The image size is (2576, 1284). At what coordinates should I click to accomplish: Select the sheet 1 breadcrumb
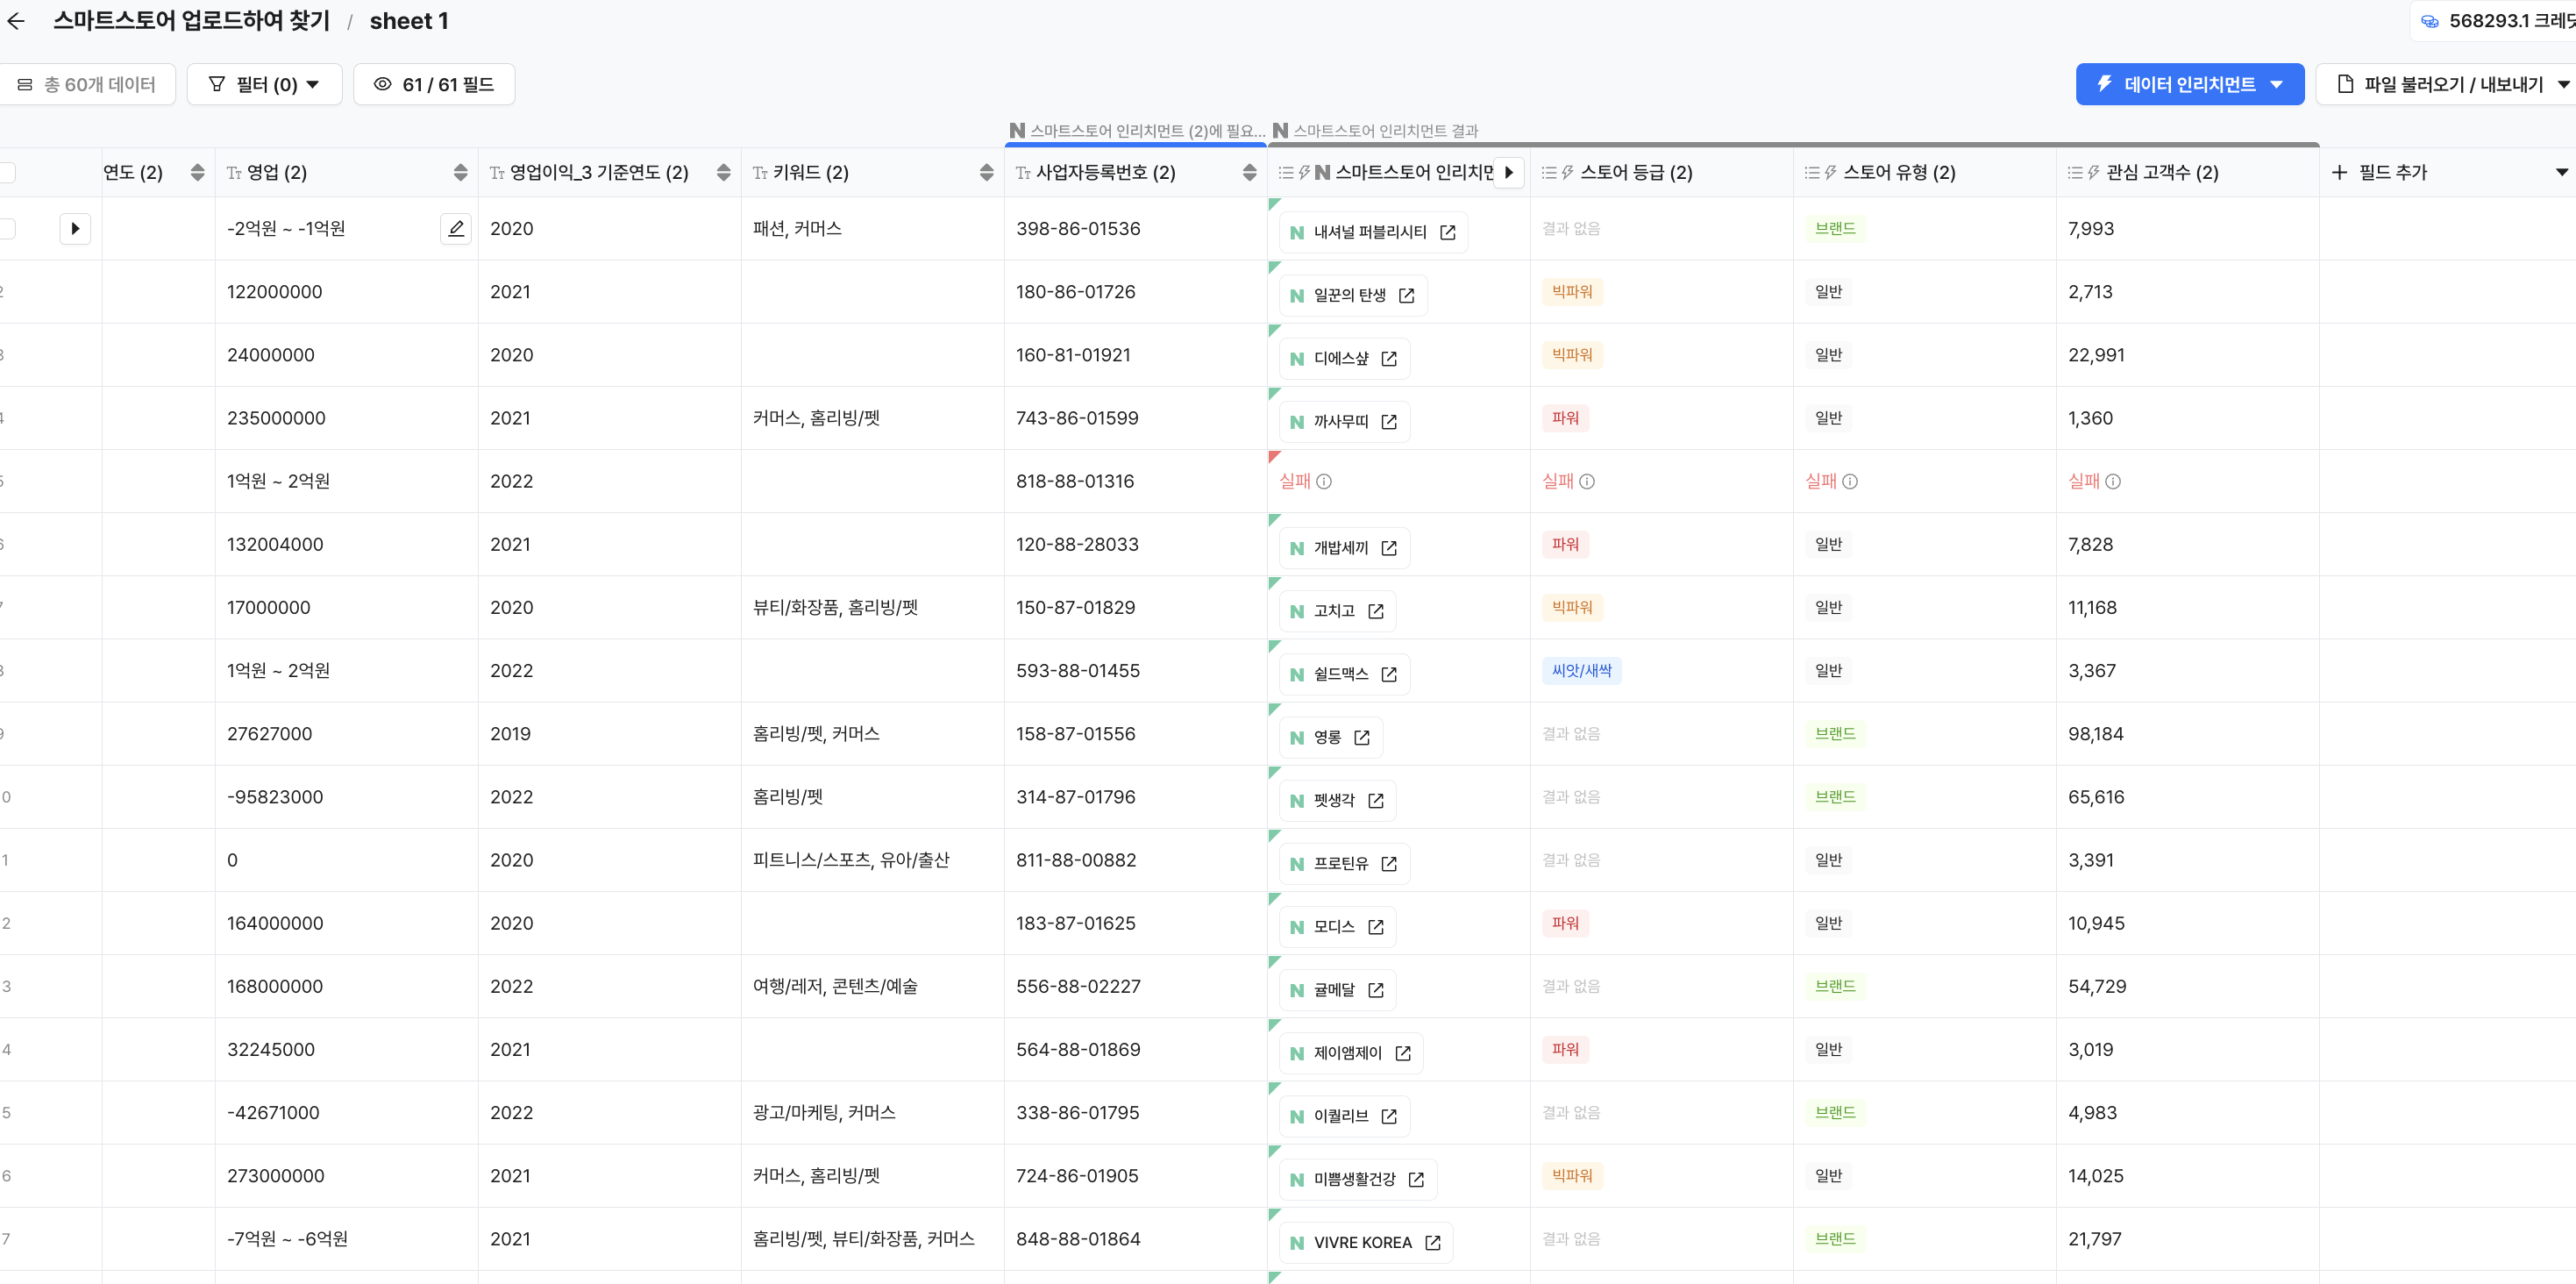click(408, 21)
